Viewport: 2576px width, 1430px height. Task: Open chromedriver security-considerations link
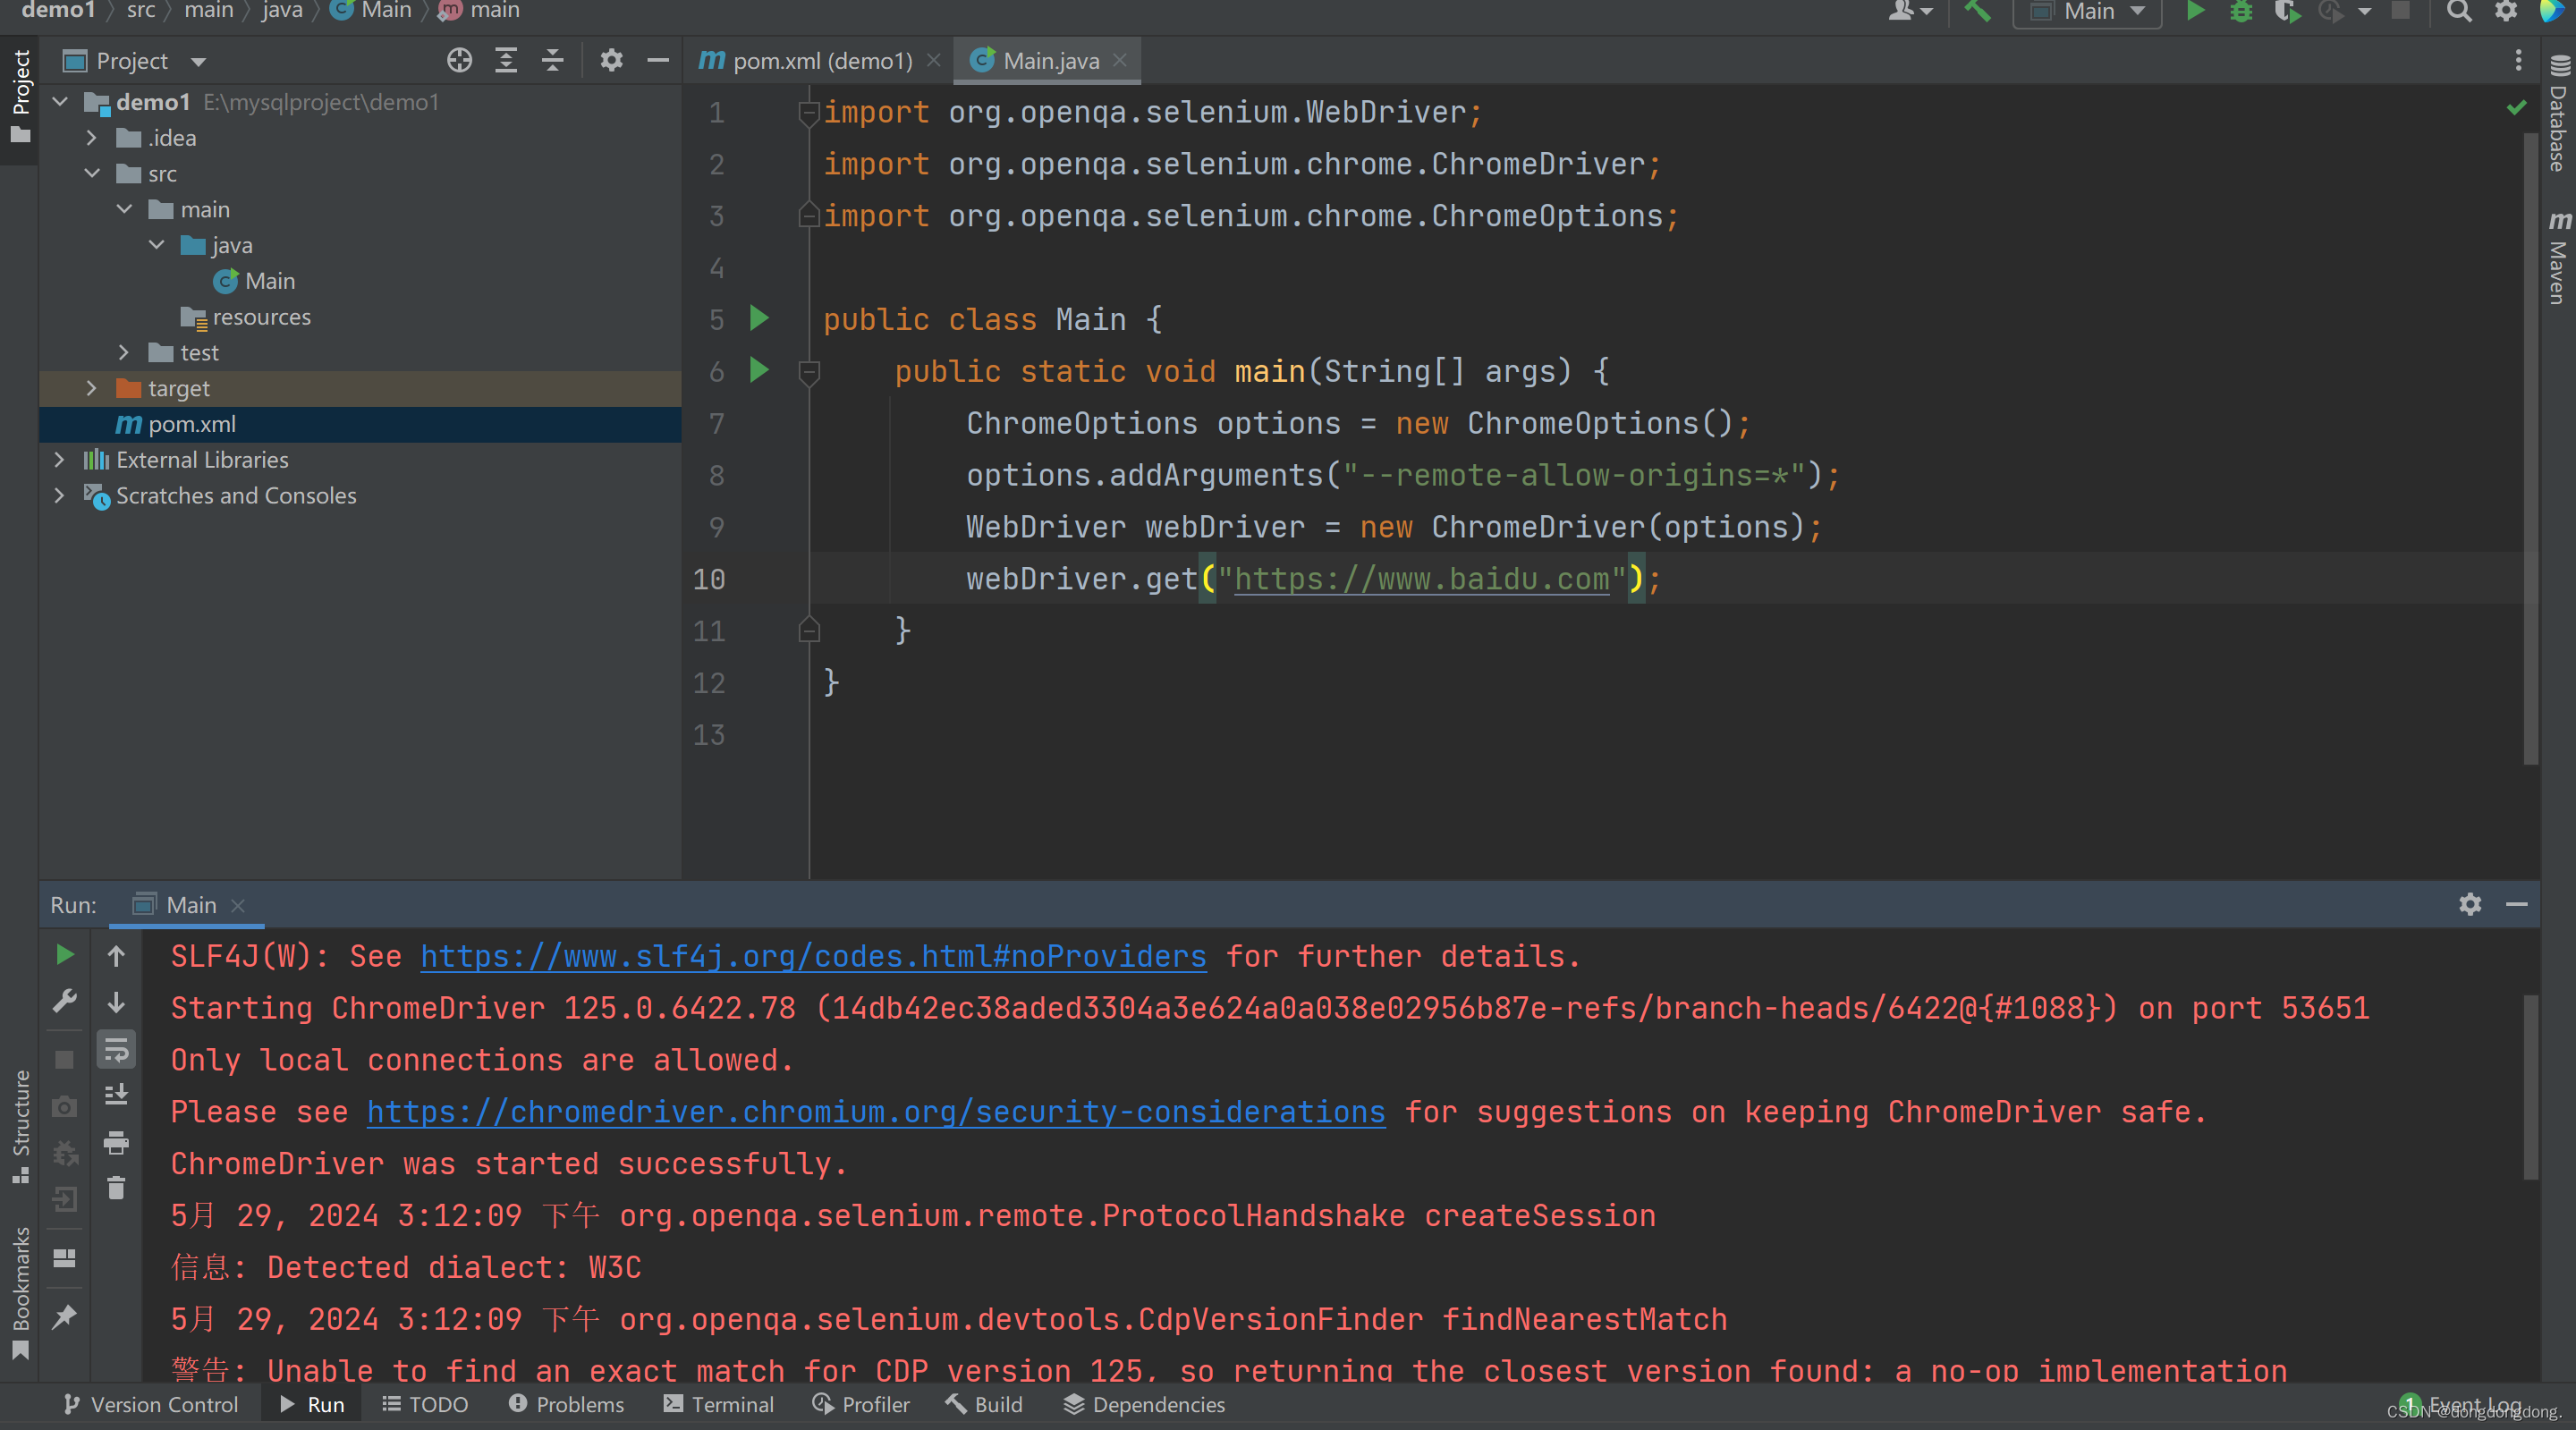(x=875, y=1112)
